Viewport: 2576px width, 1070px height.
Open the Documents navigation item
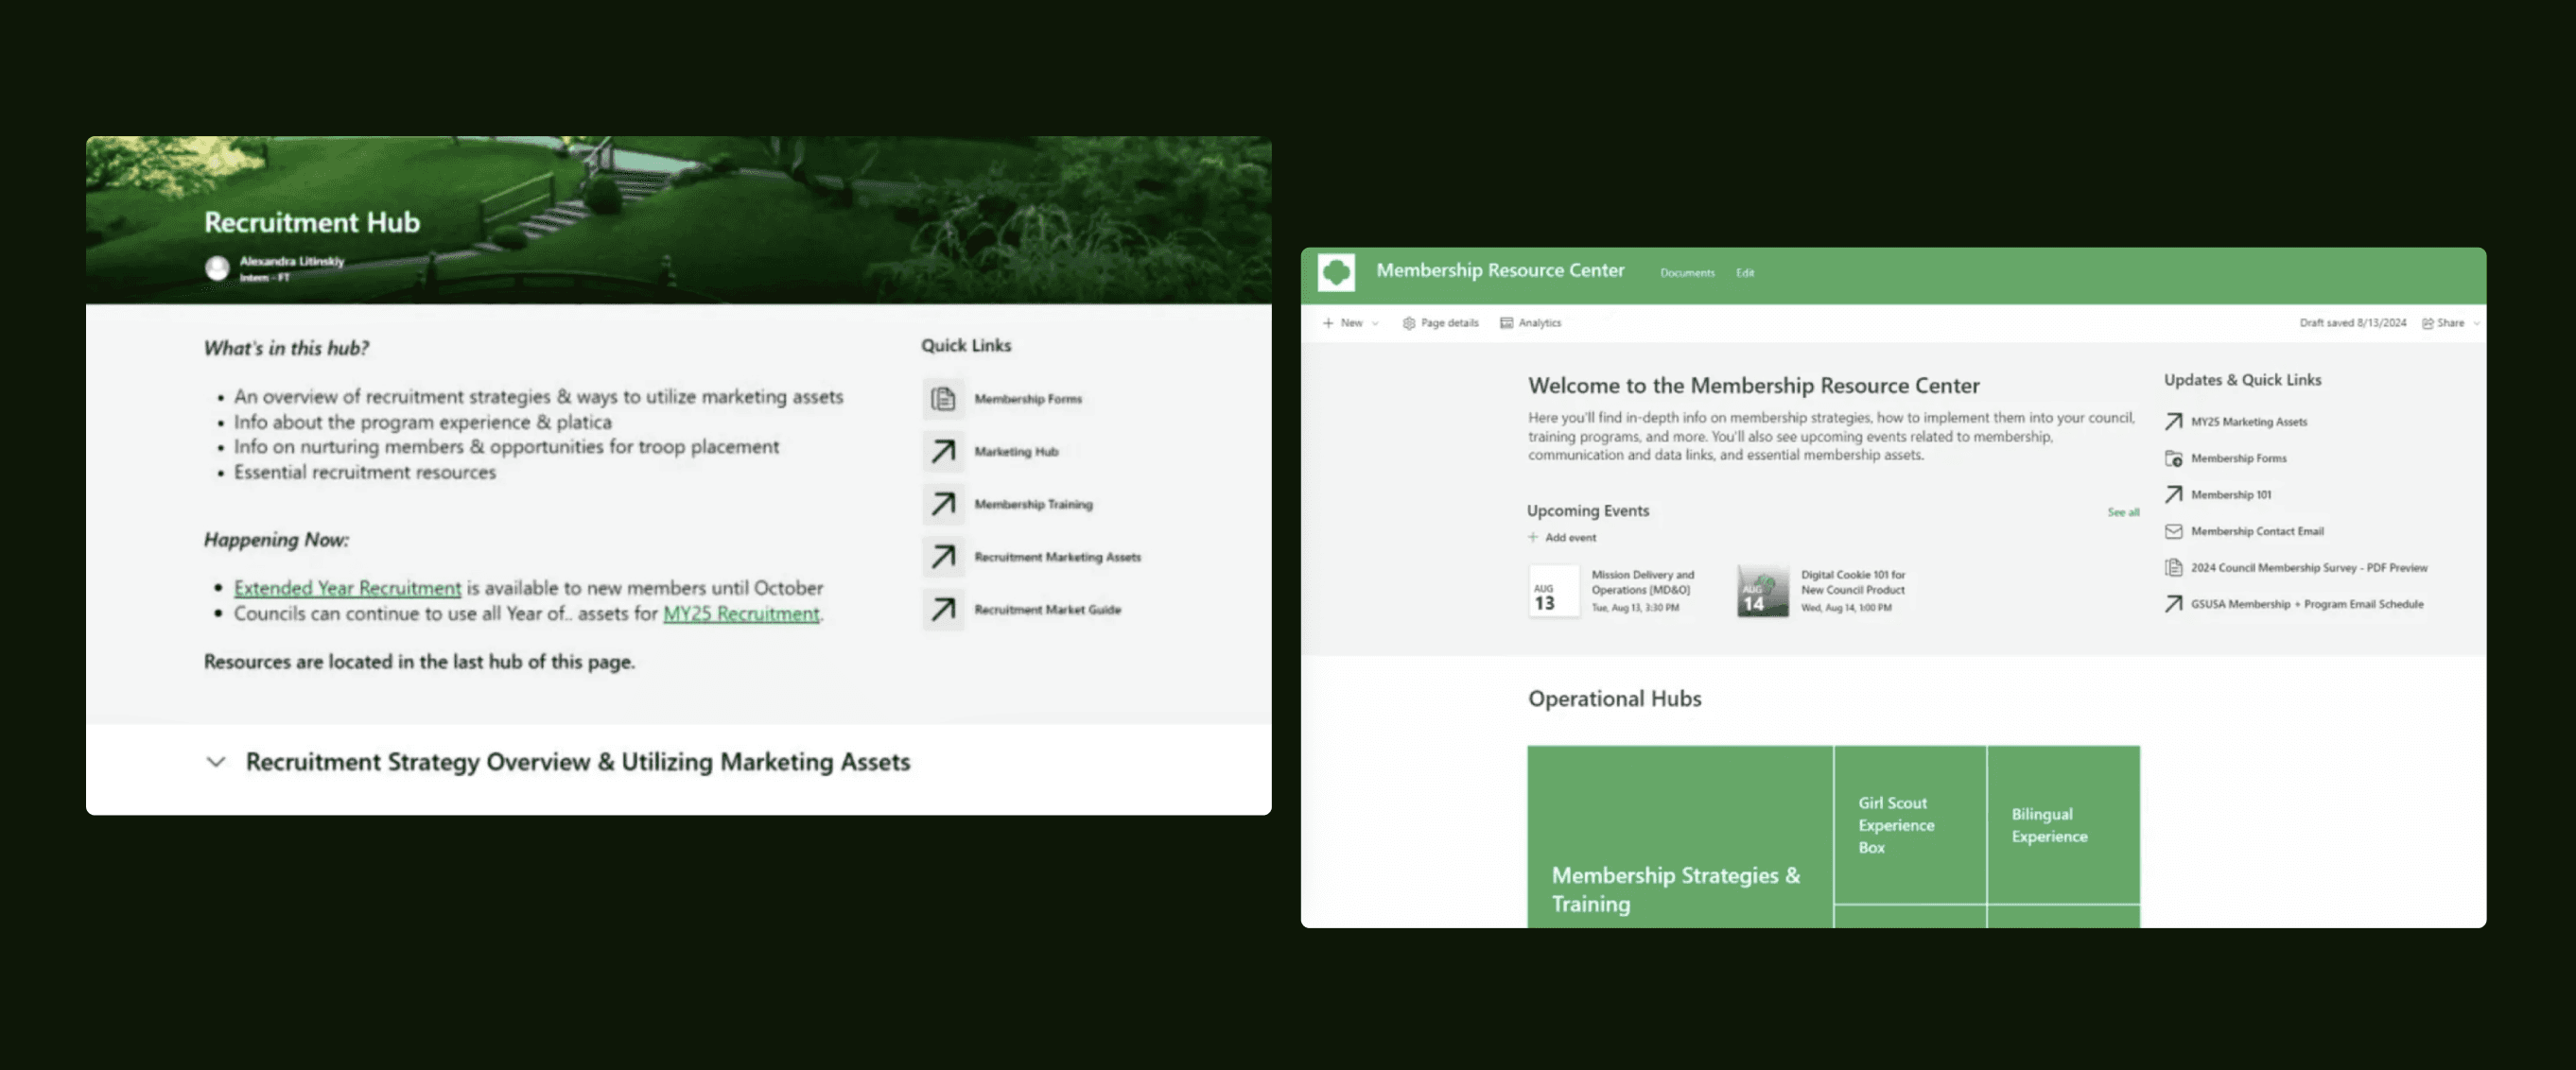1687,273
